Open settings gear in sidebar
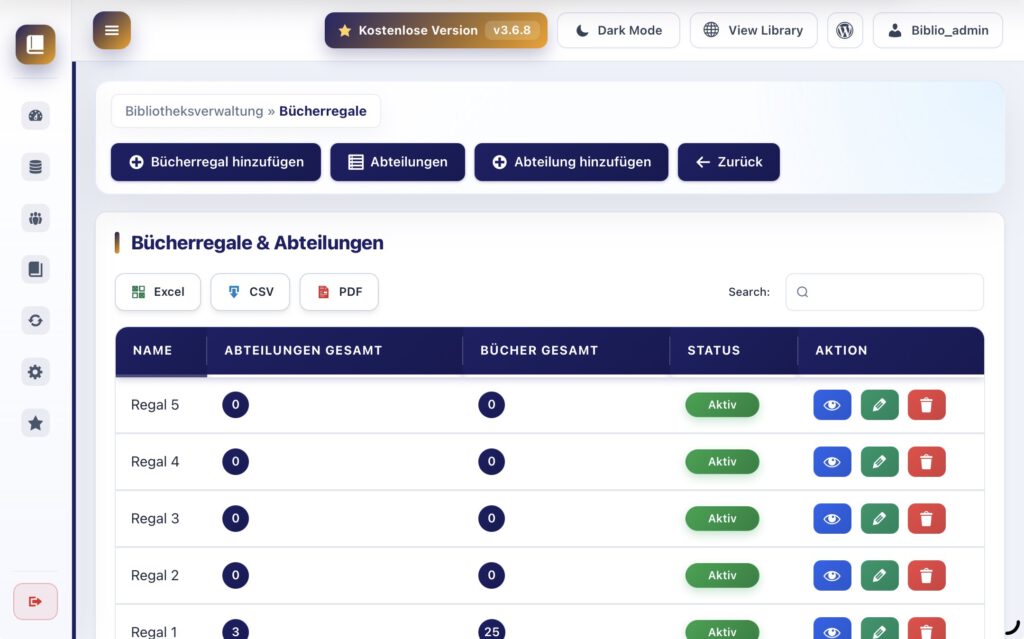Image resolution: width=1024 pixels, height=639 pixels. 35,372
